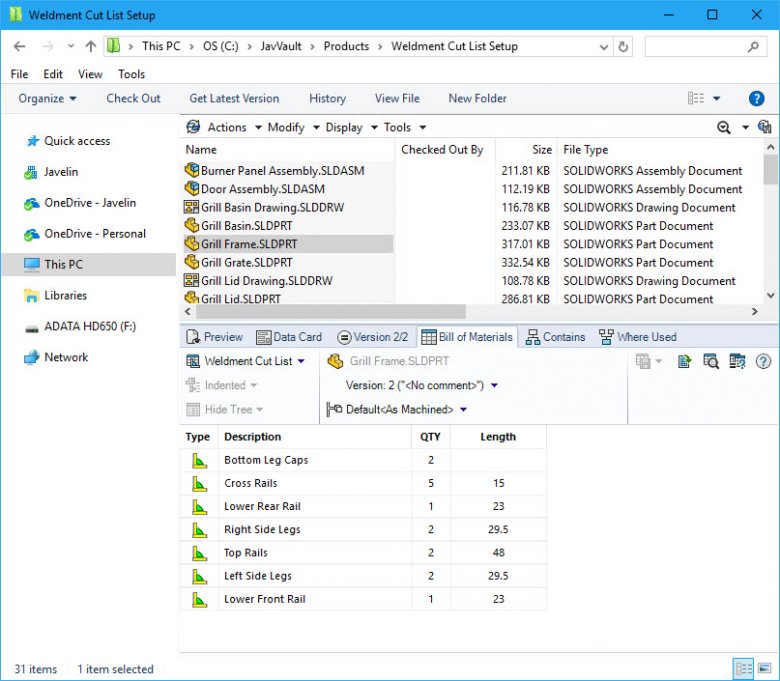Switch to the Preview tab
The width and height of the screenshot is (780, 681).
[x=214, y=337]
